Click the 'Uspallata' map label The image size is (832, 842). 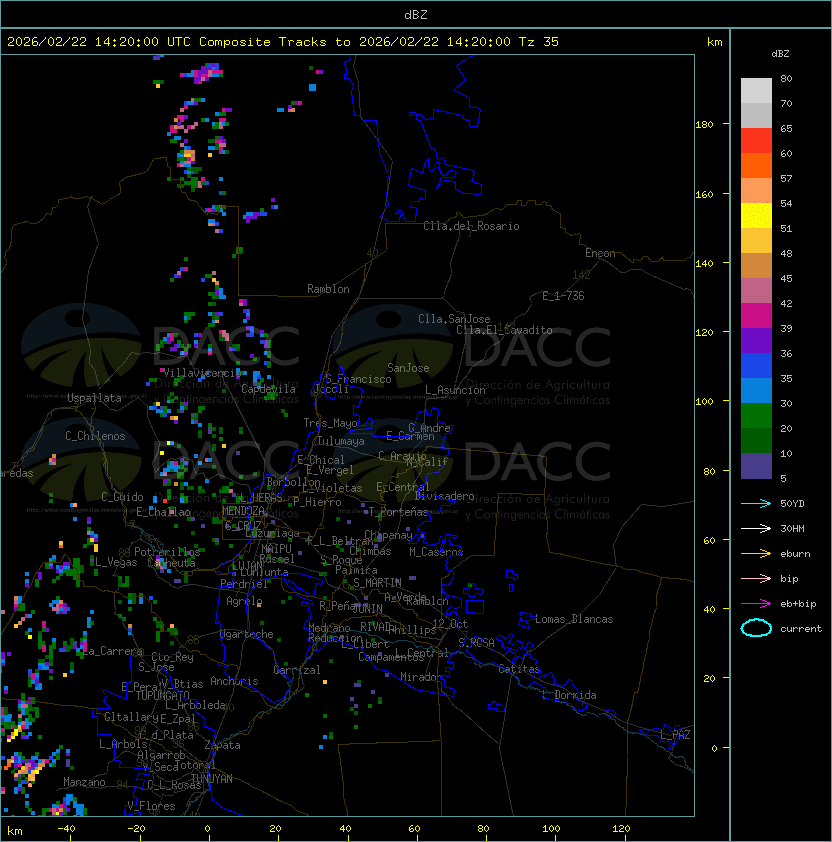point(94,398)
